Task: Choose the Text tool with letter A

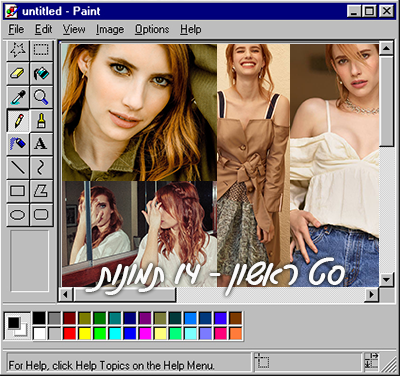Action: coord(41,144)
